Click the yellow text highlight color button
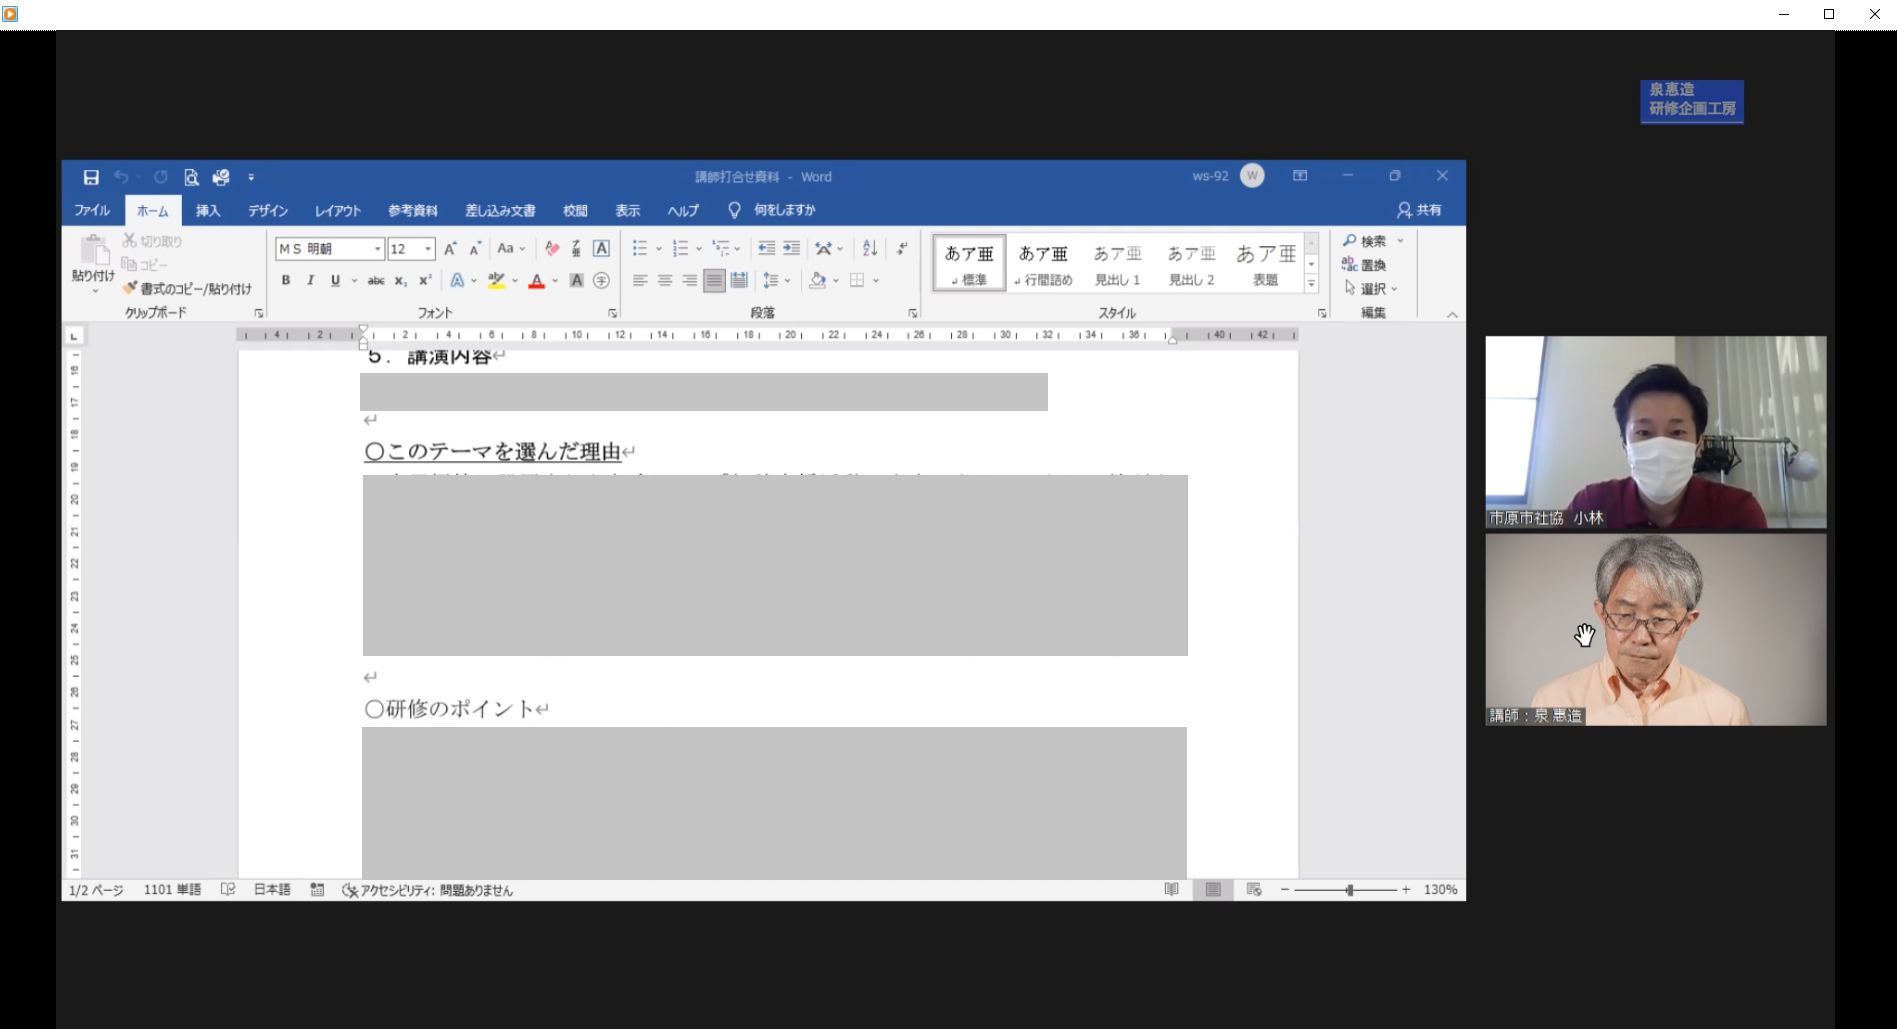Image resolution: width=1897 pixels, height=1029 pixels. pyautogui.click(x=497, y=280)
